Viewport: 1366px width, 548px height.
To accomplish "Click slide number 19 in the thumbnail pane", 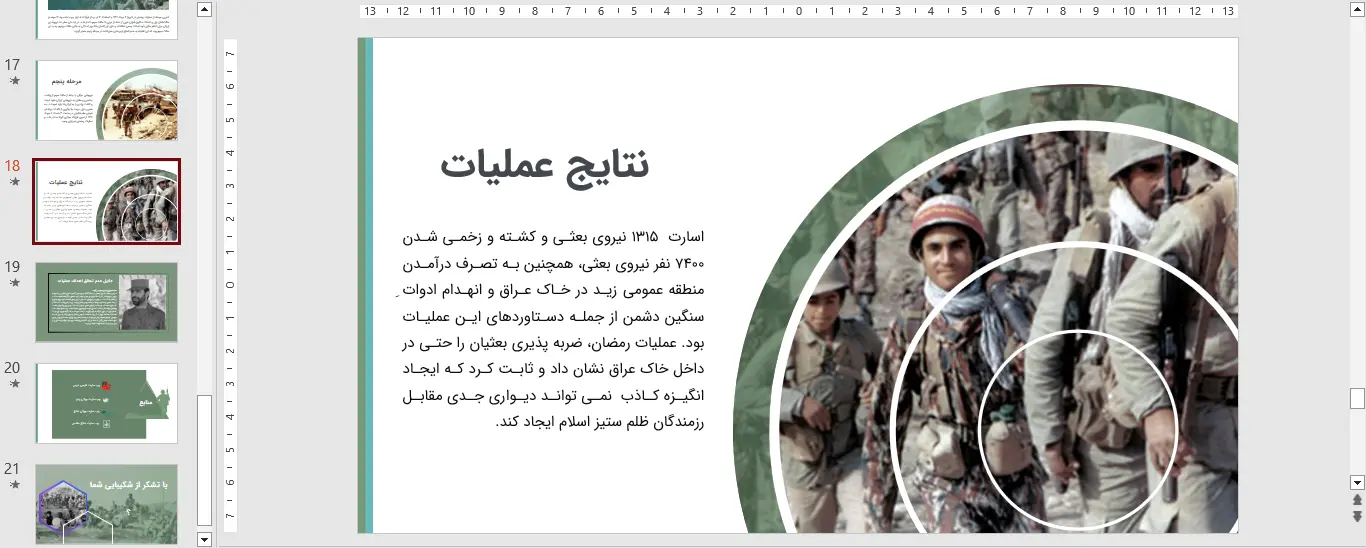I will coord(12,267).
